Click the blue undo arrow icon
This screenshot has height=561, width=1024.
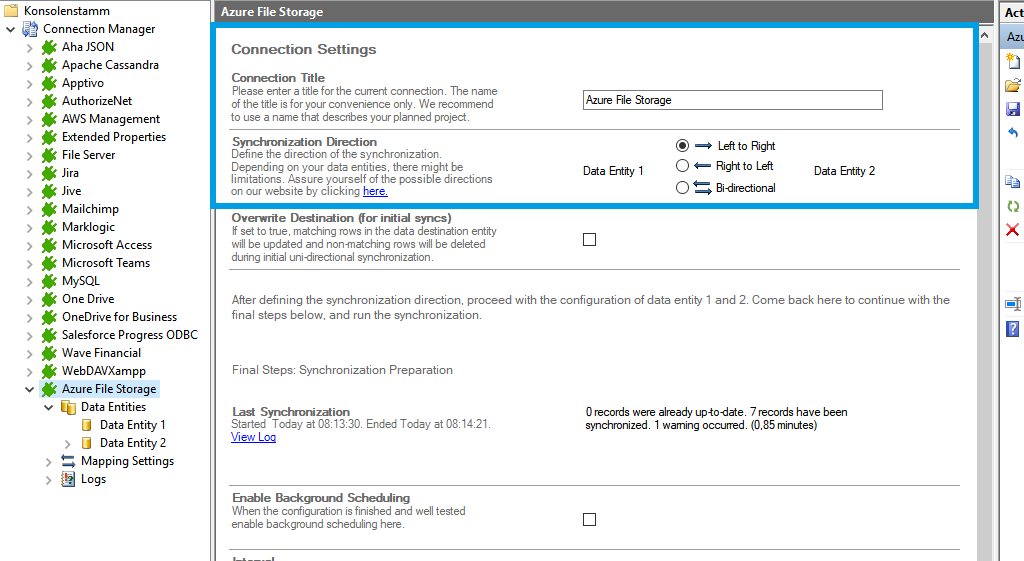(x=1012, y=133)
